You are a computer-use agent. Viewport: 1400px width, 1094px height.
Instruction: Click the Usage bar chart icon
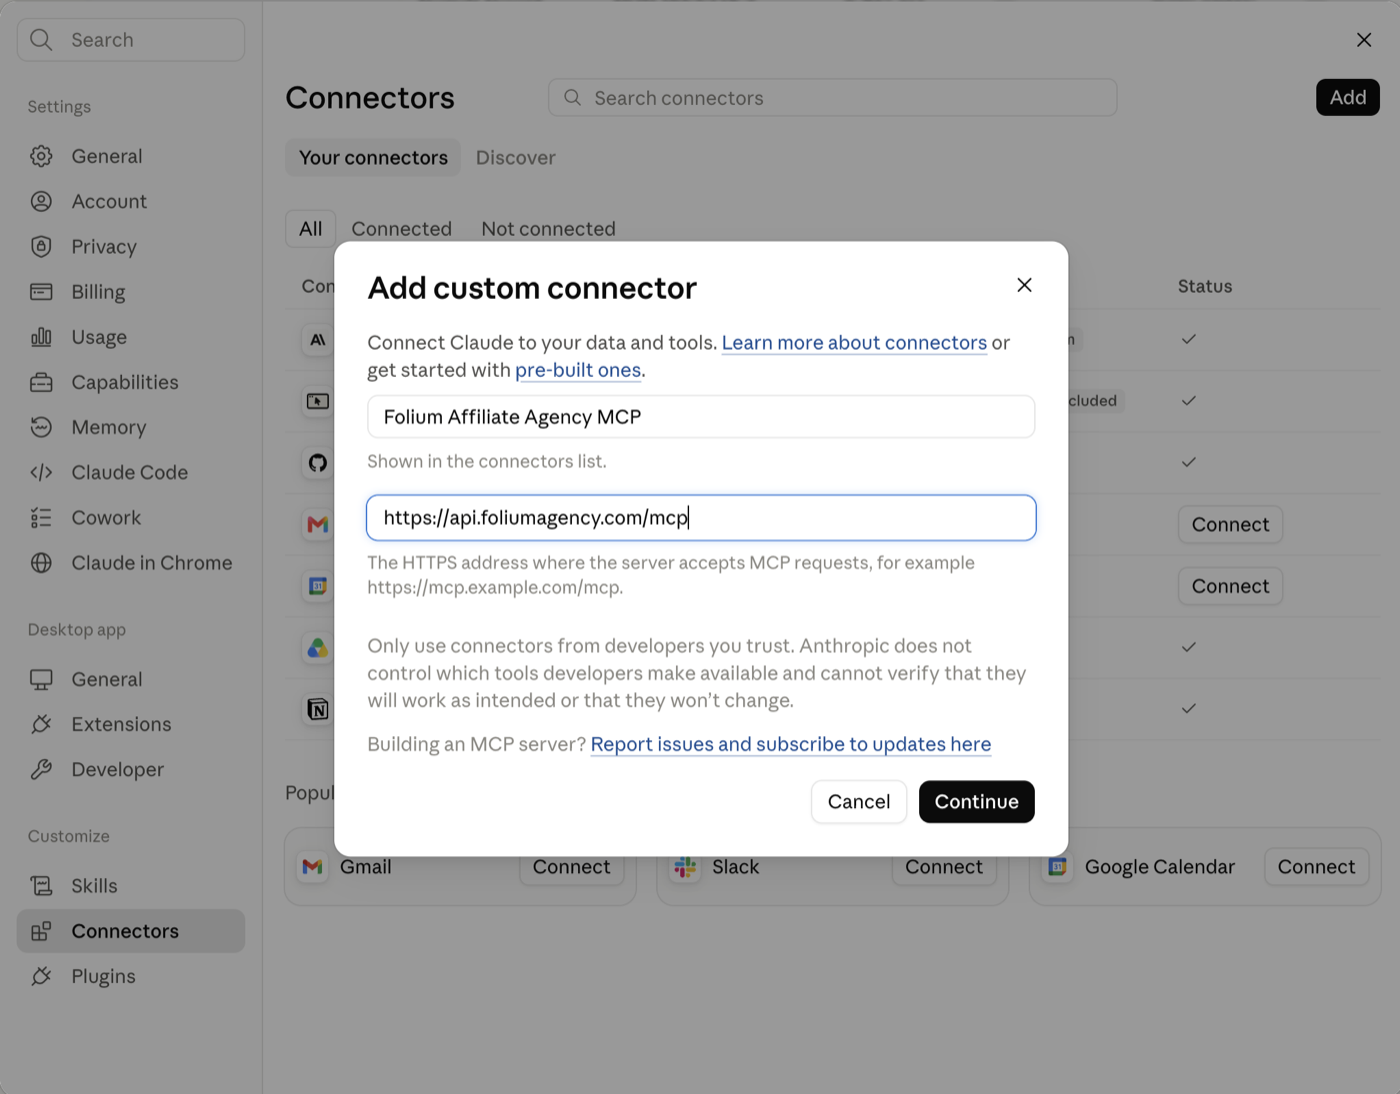(41, 337)
